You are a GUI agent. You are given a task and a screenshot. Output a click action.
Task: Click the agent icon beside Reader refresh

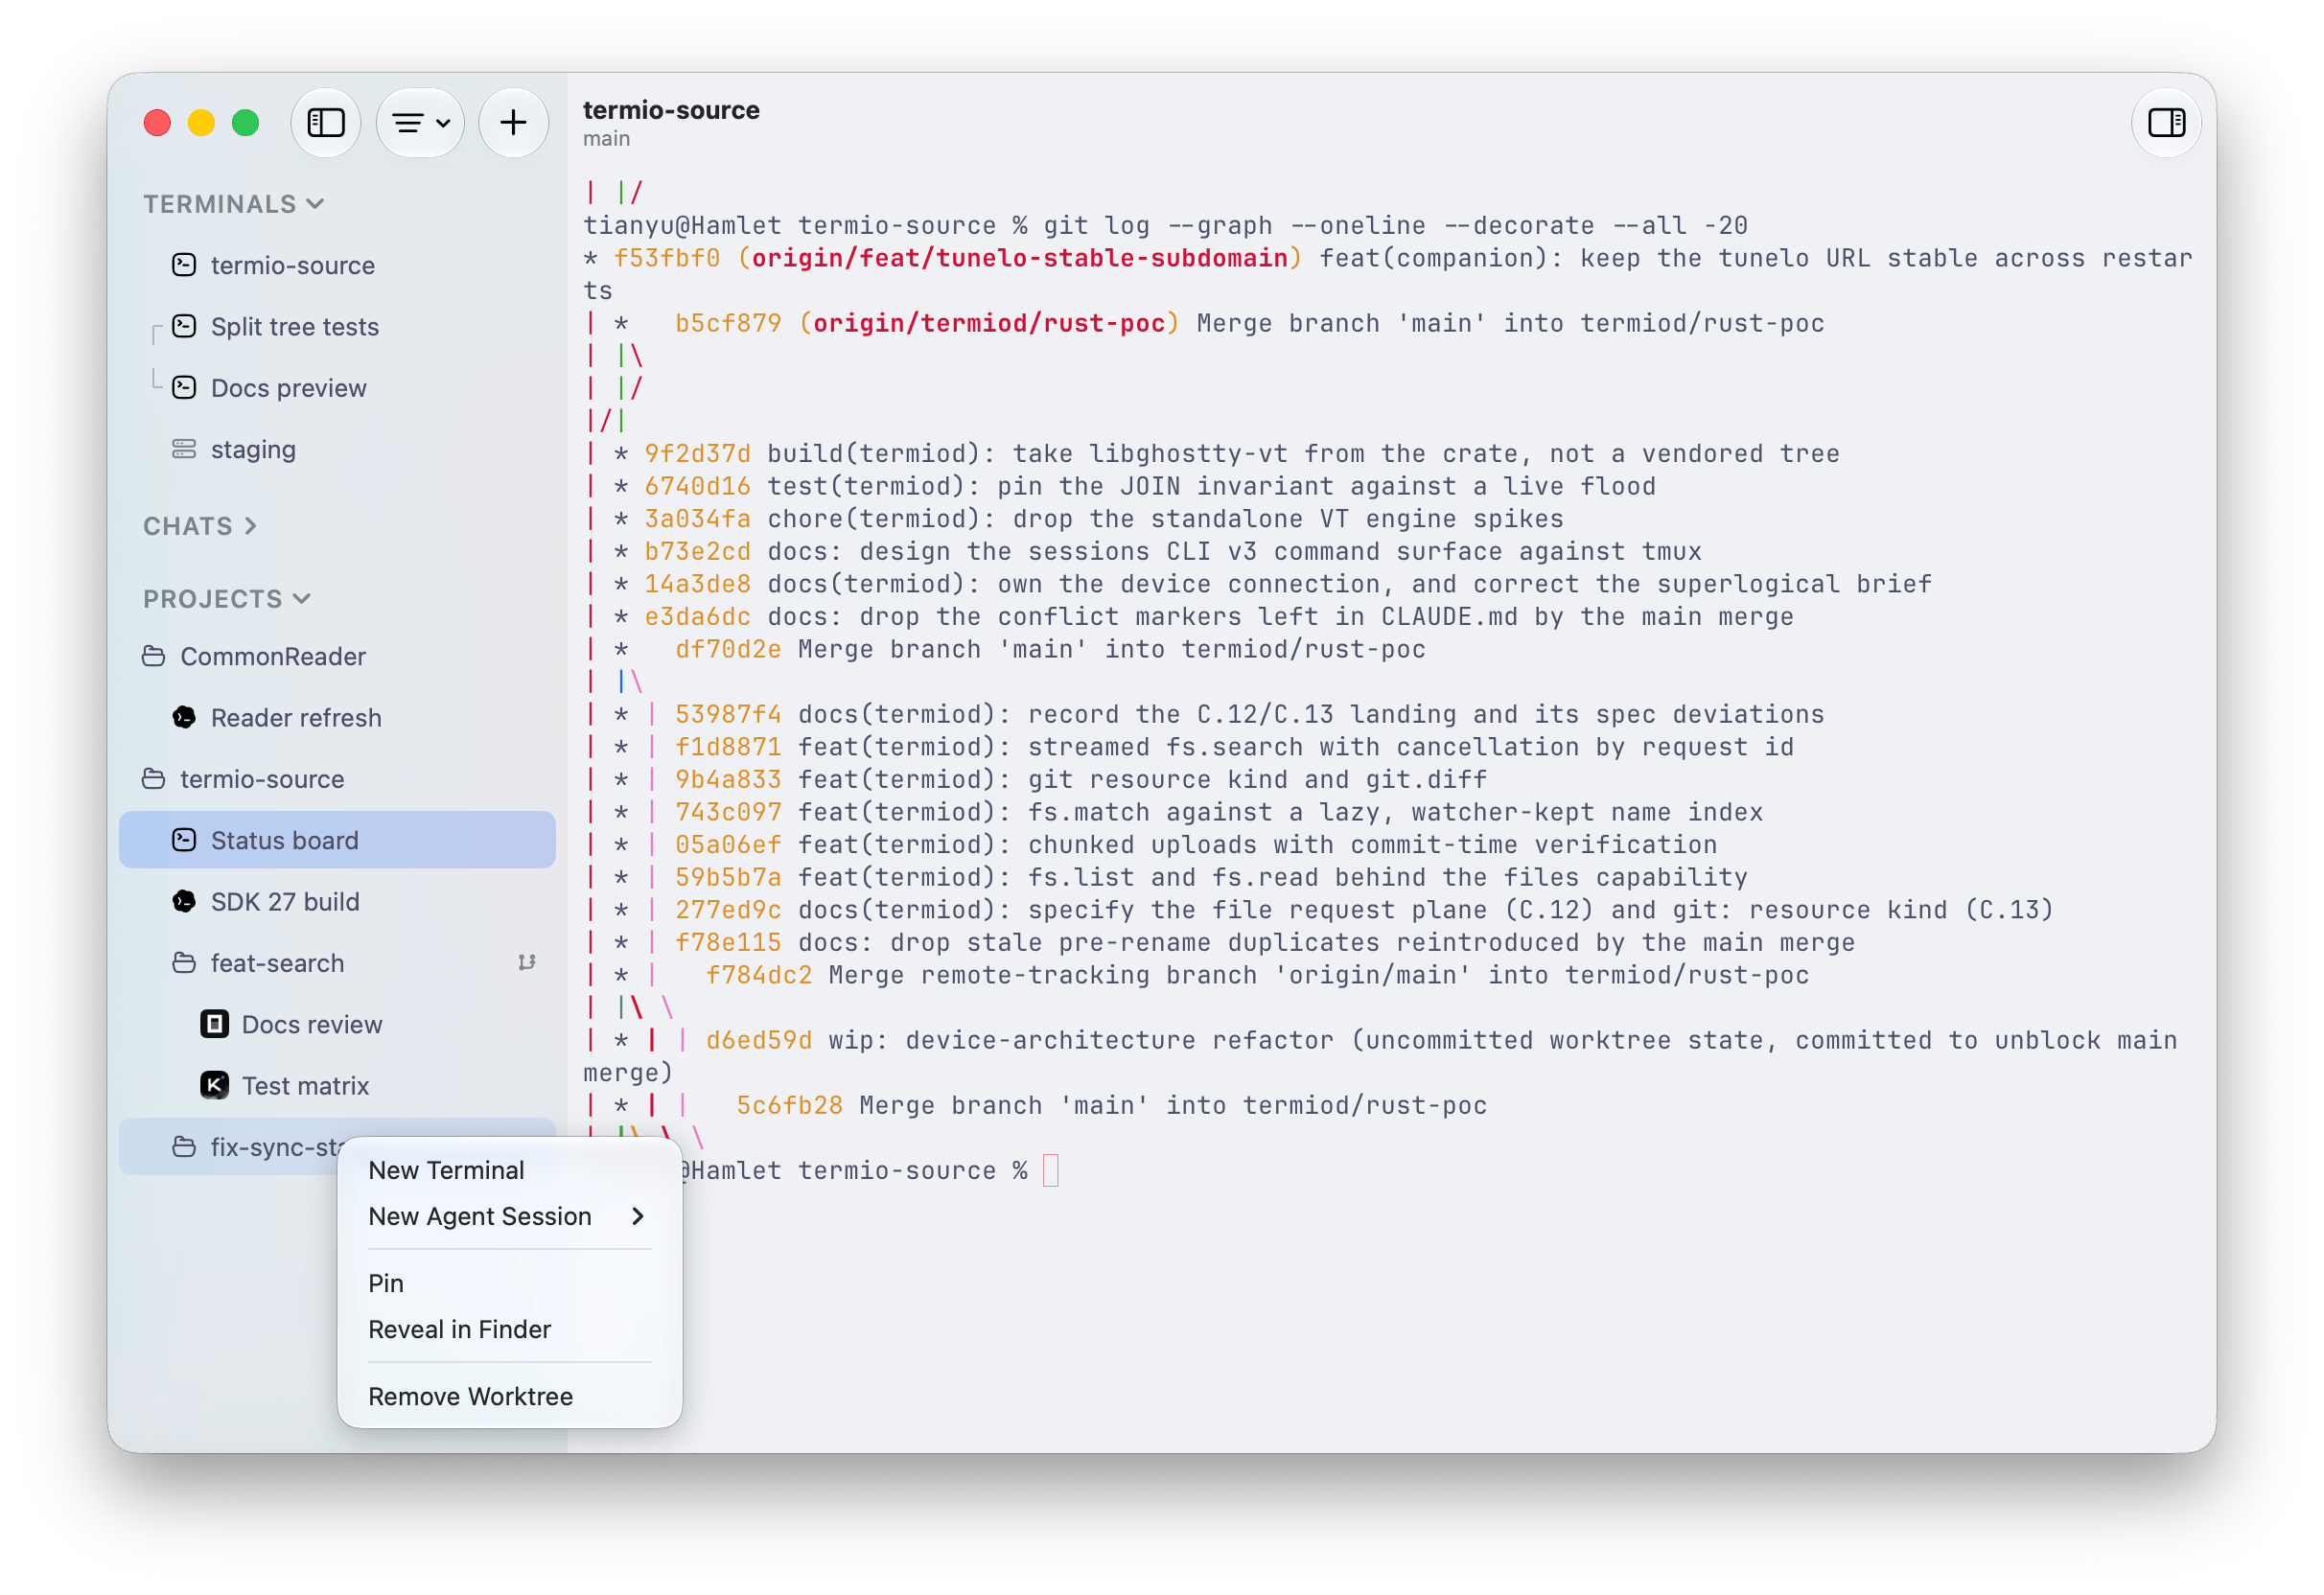coord(184,717)
